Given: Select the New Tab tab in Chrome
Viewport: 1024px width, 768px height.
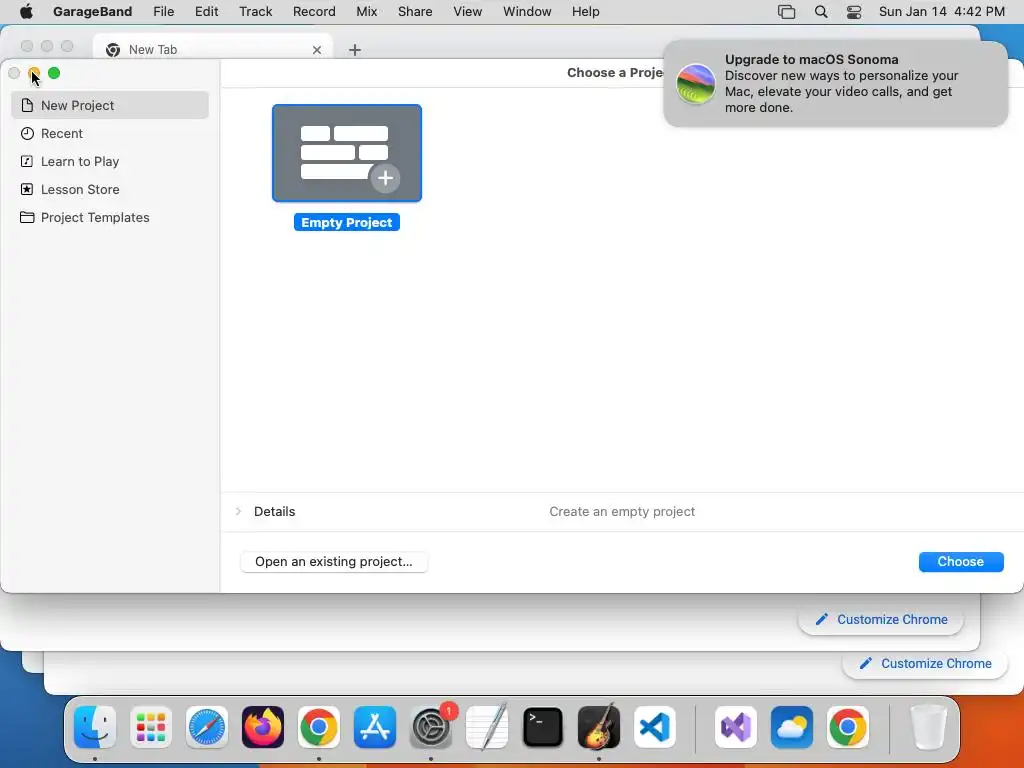Looking at the screenshot, I should tap(213, 49).
